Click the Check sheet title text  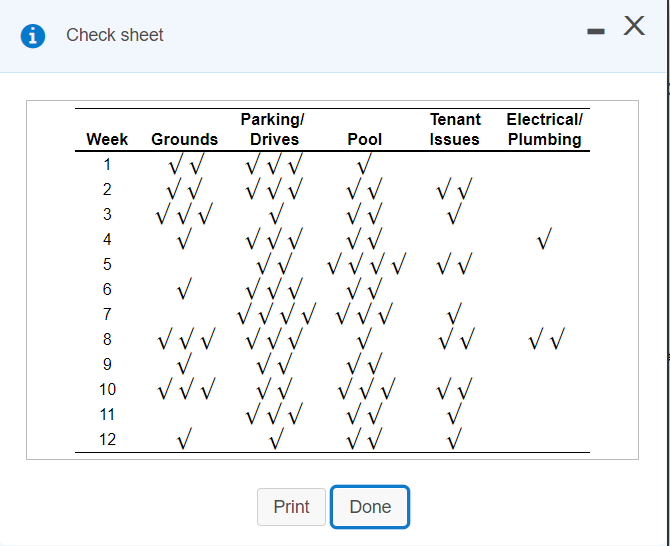[115, 35]
